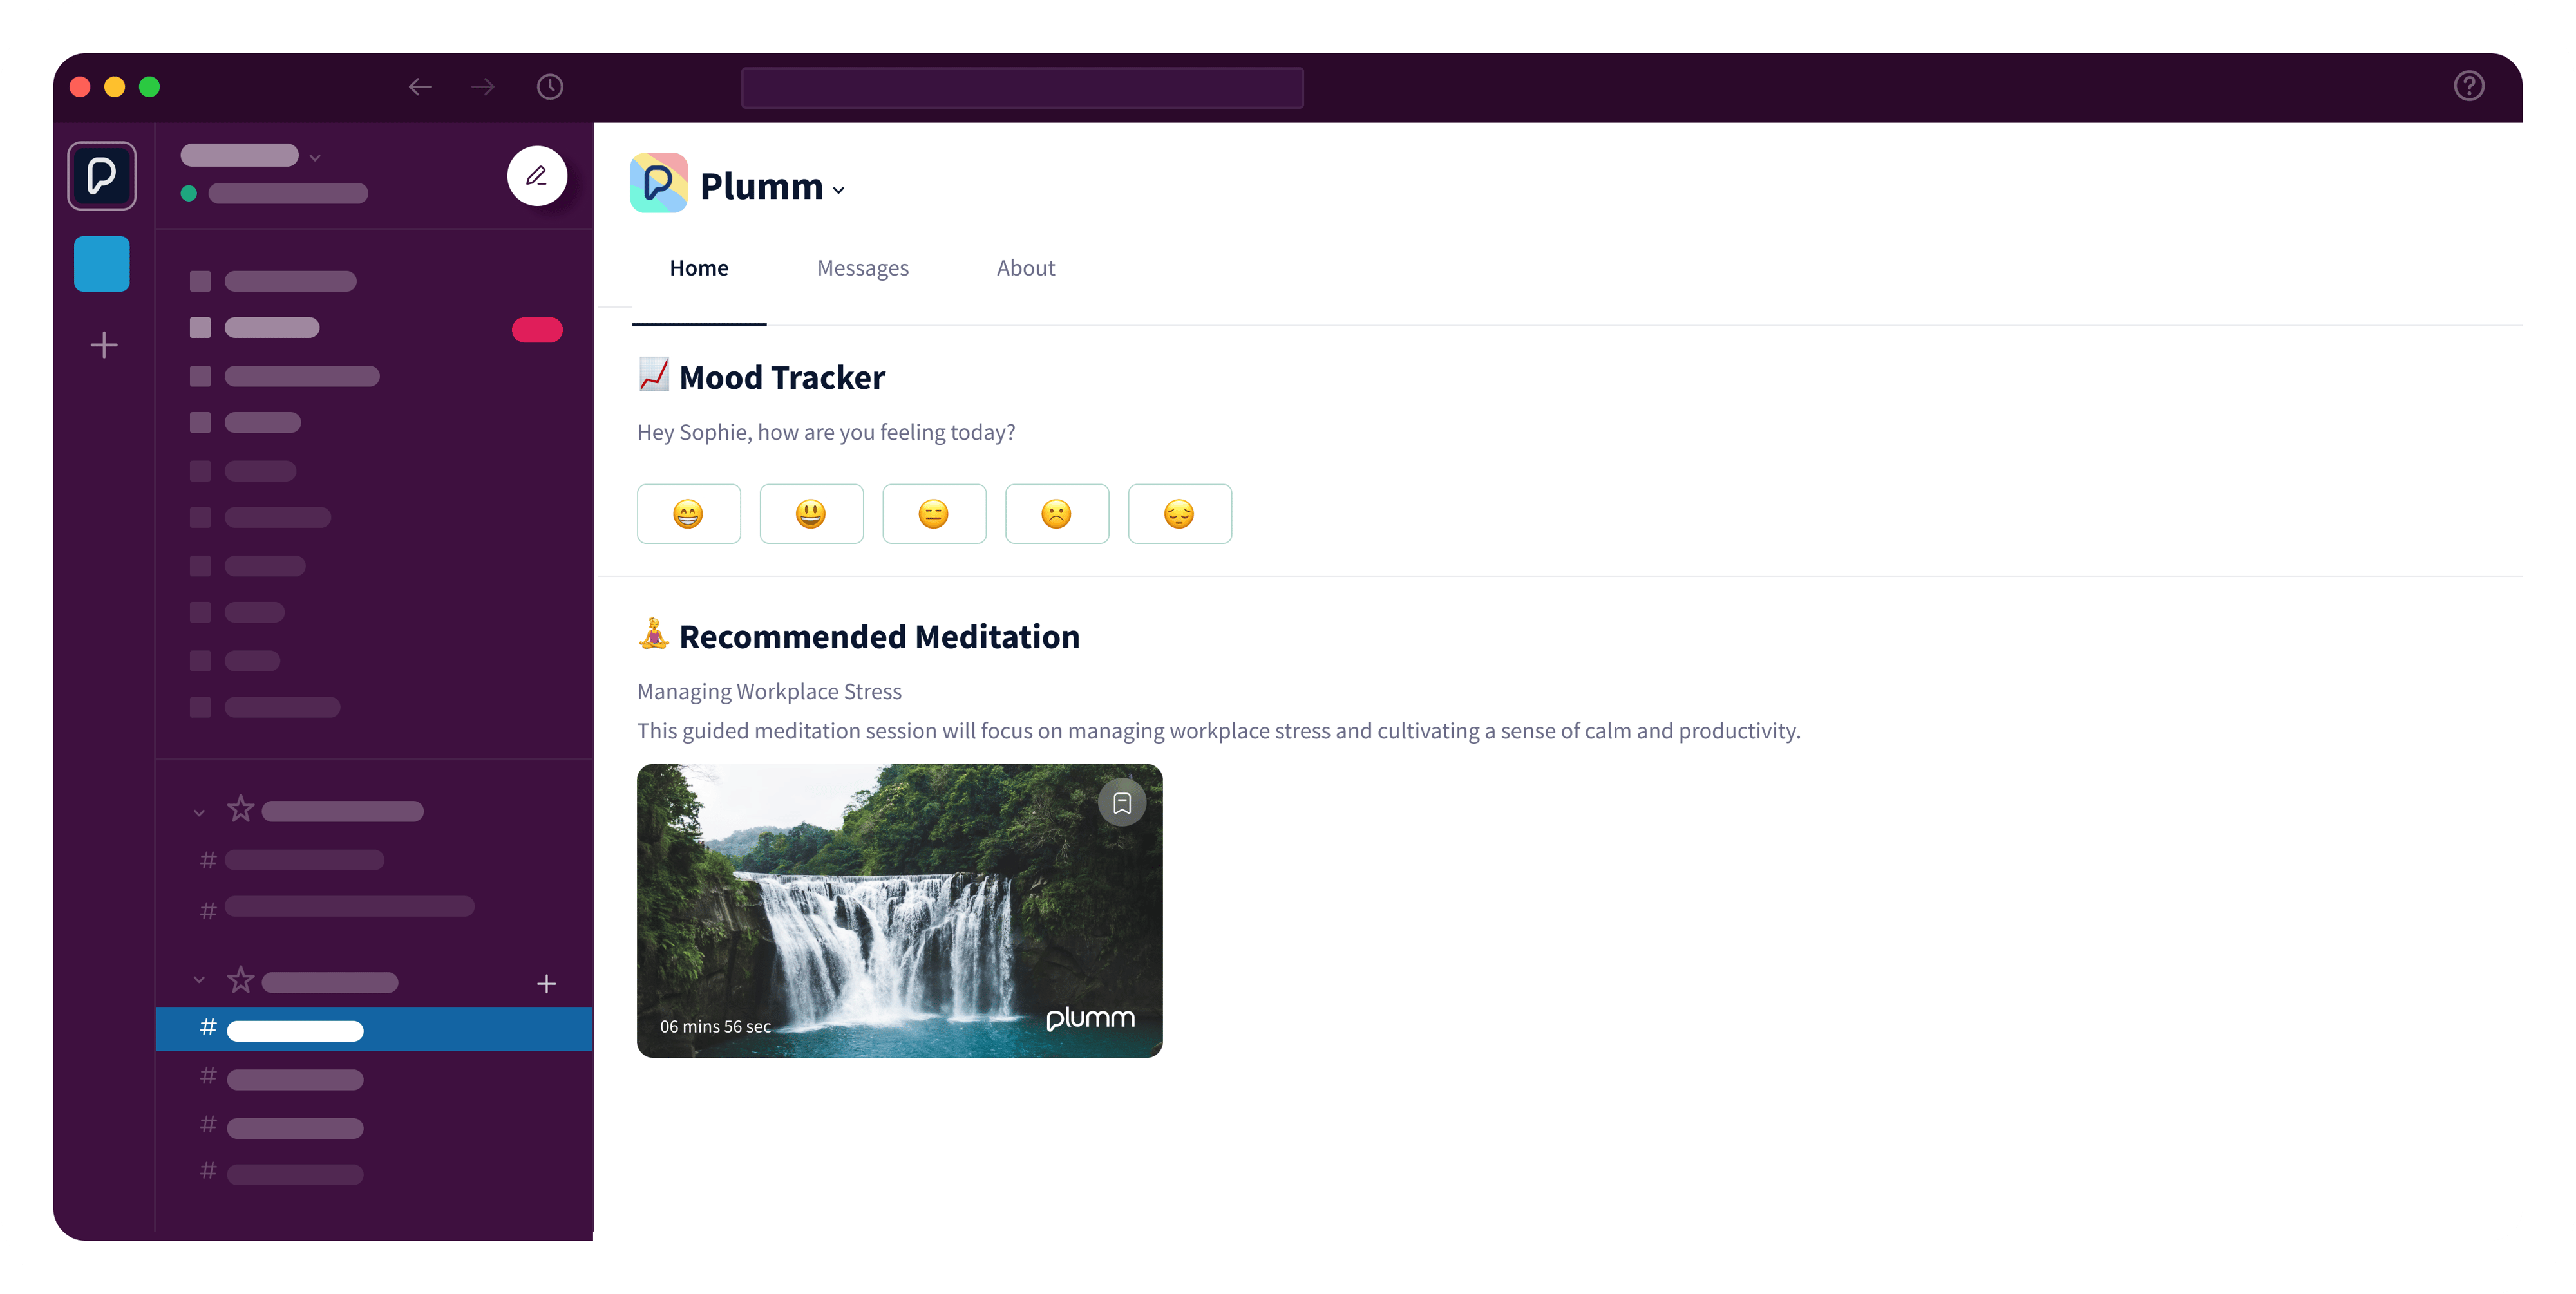This screenshot has height=1294, width=2576.
Task: Bookmark the meditation video
Action: pos(1122,802)
